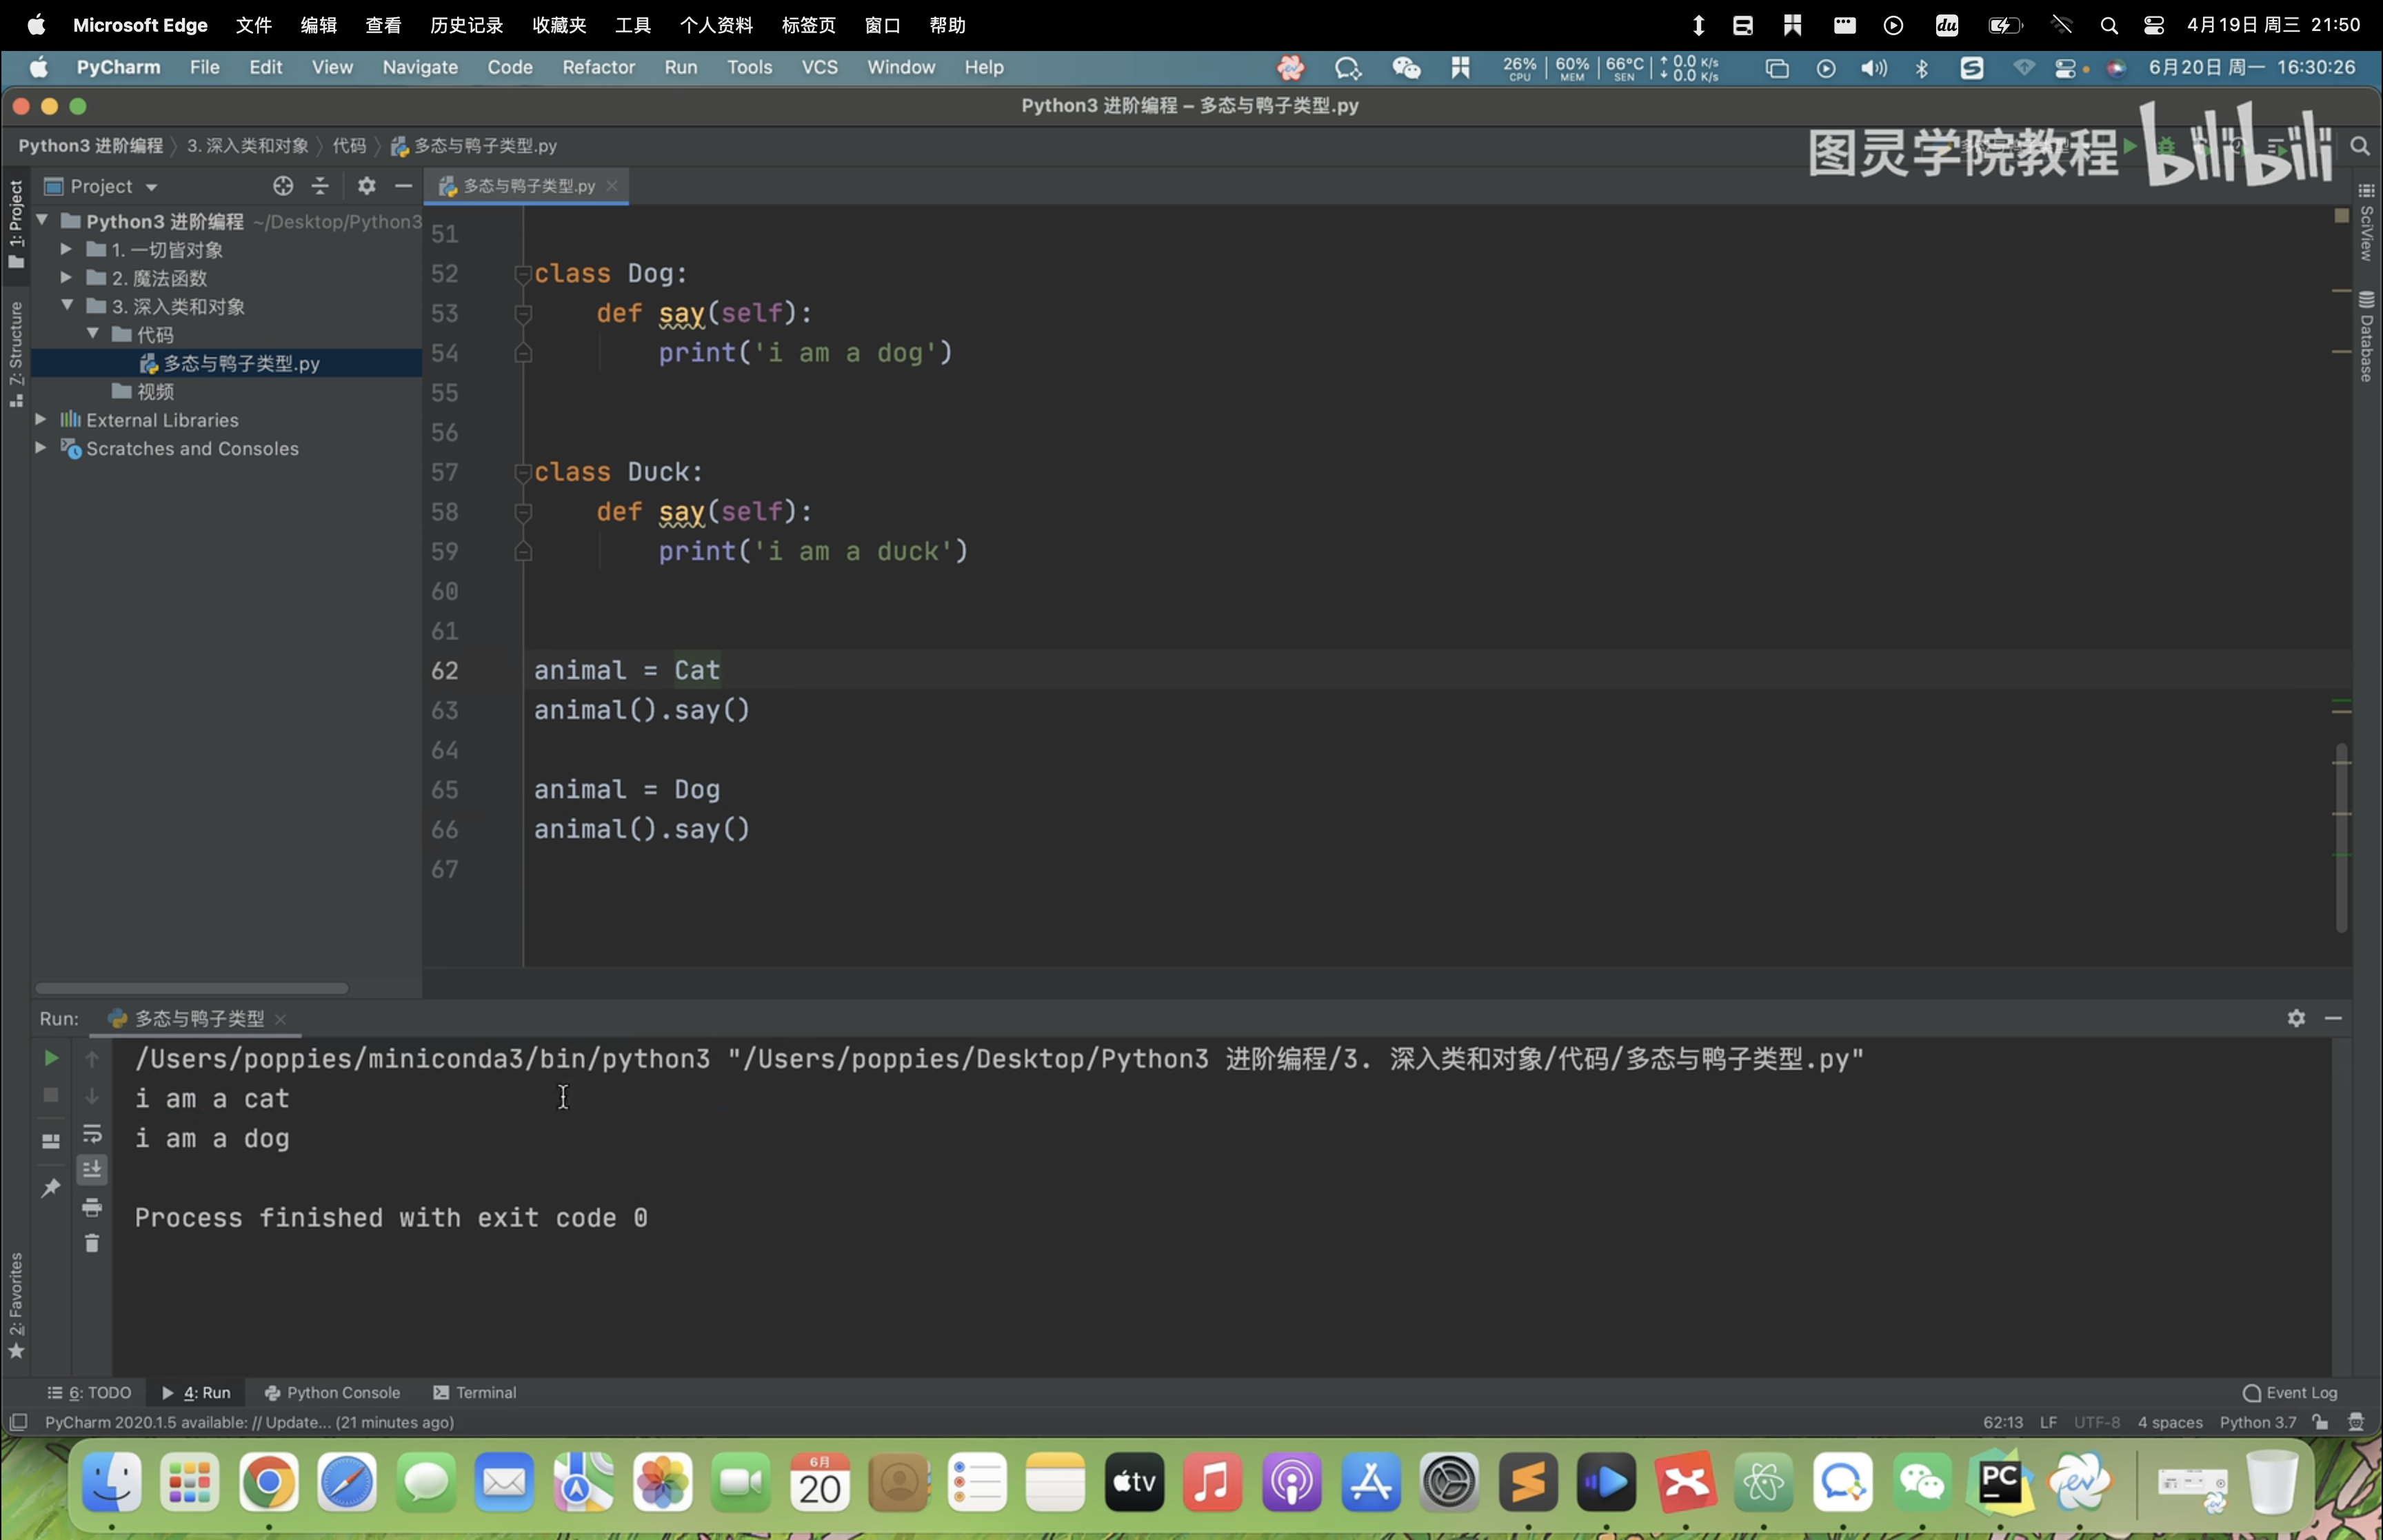Rerun the script with the green Run arrow

51,1058
